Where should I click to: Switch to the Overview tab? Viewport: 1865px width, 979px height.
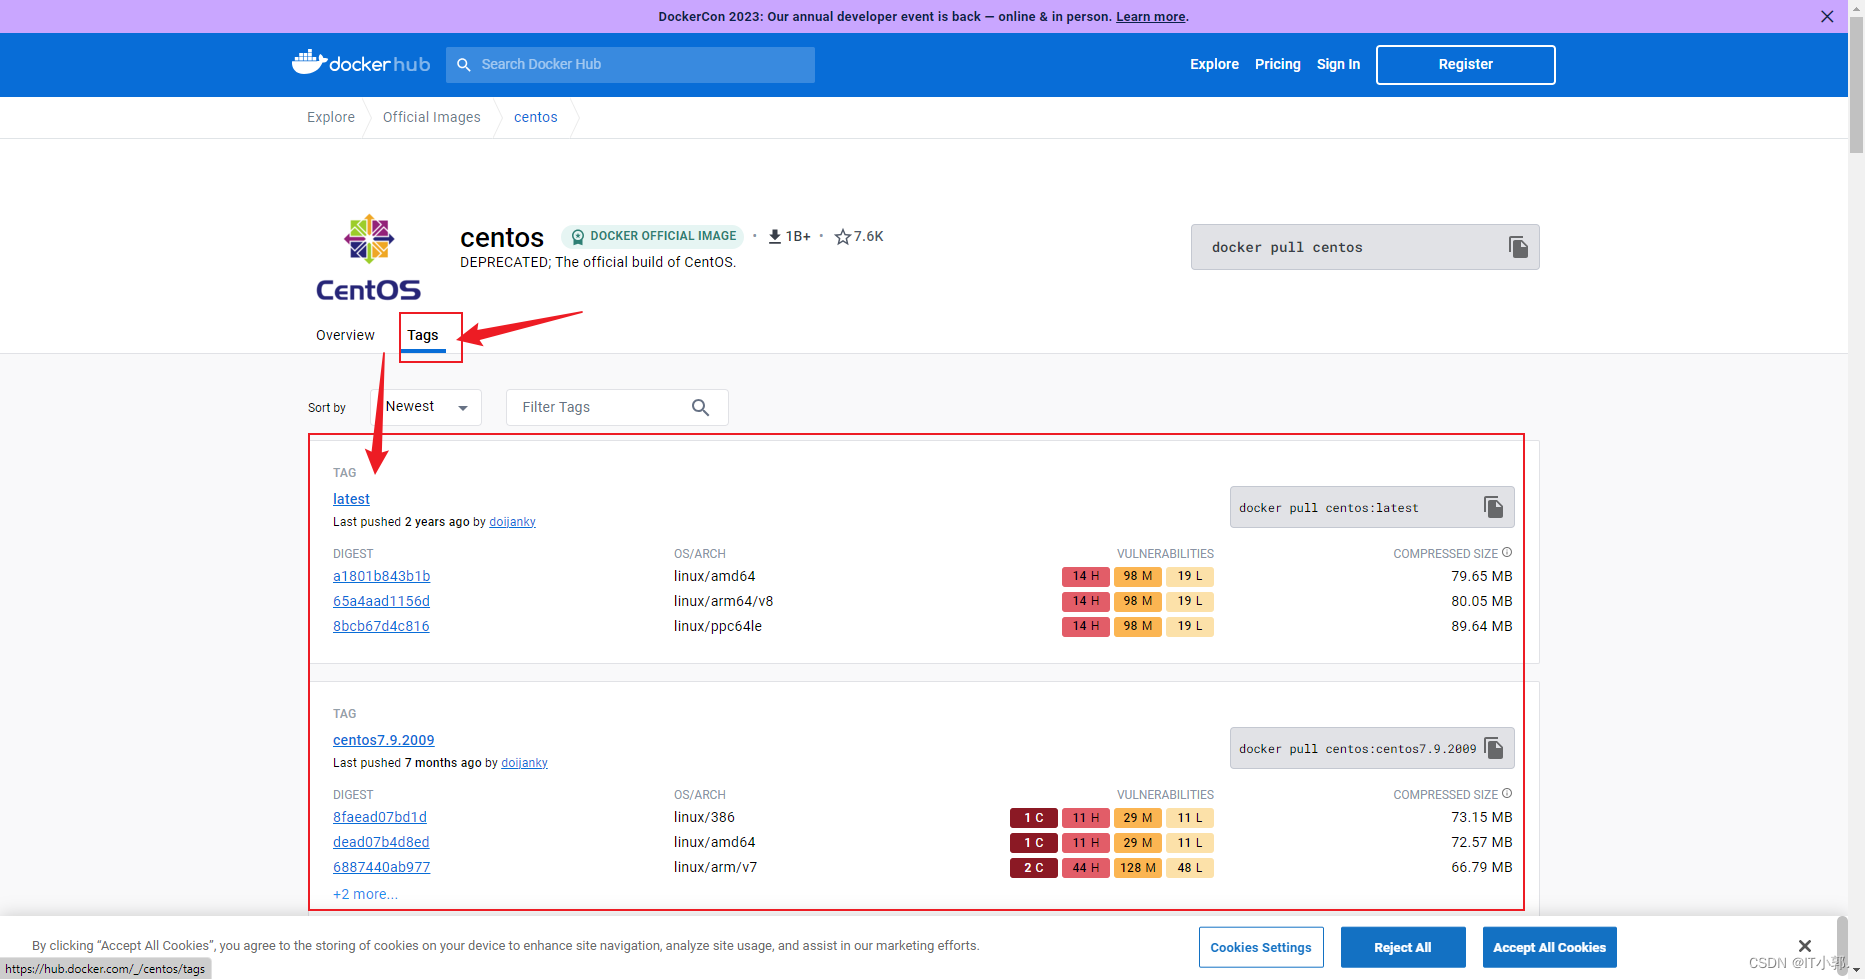pos(345,335)
